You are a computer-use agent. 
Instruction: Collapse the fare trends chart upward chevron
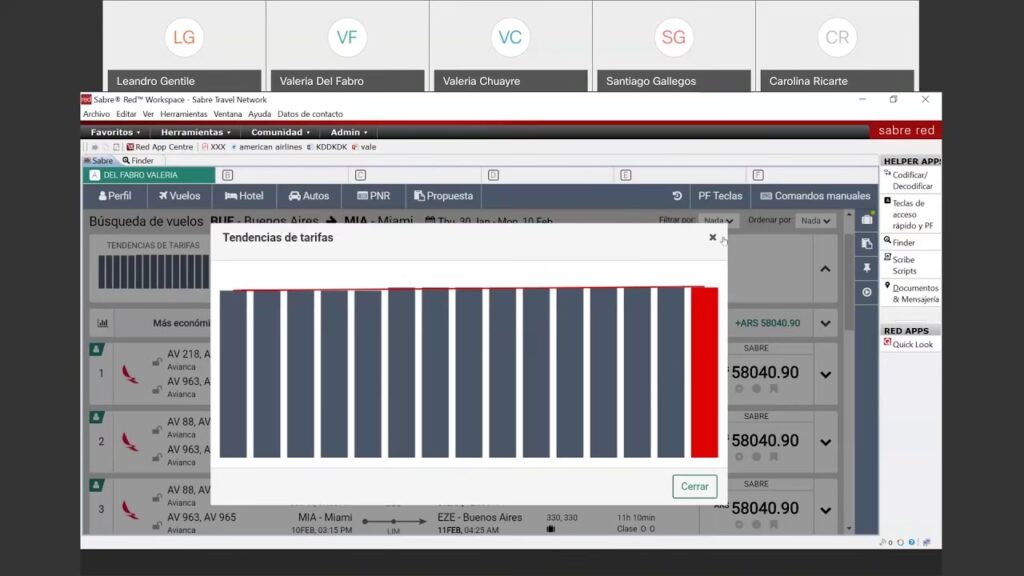(825, 269)
